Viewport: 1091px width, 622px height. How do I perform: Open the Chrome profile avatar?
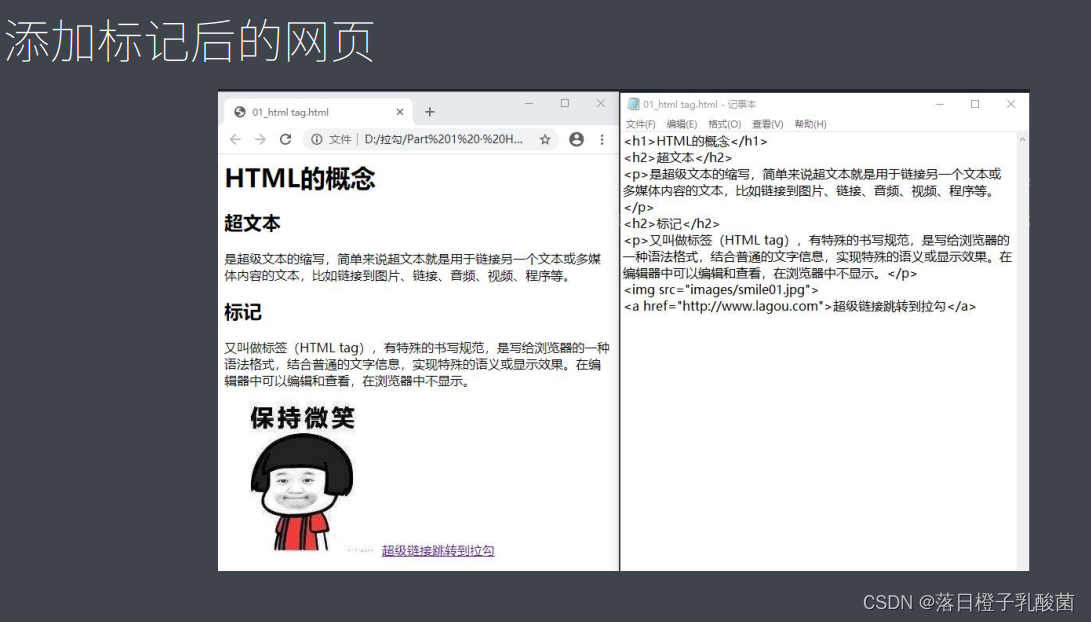click(x=577, y=140)
